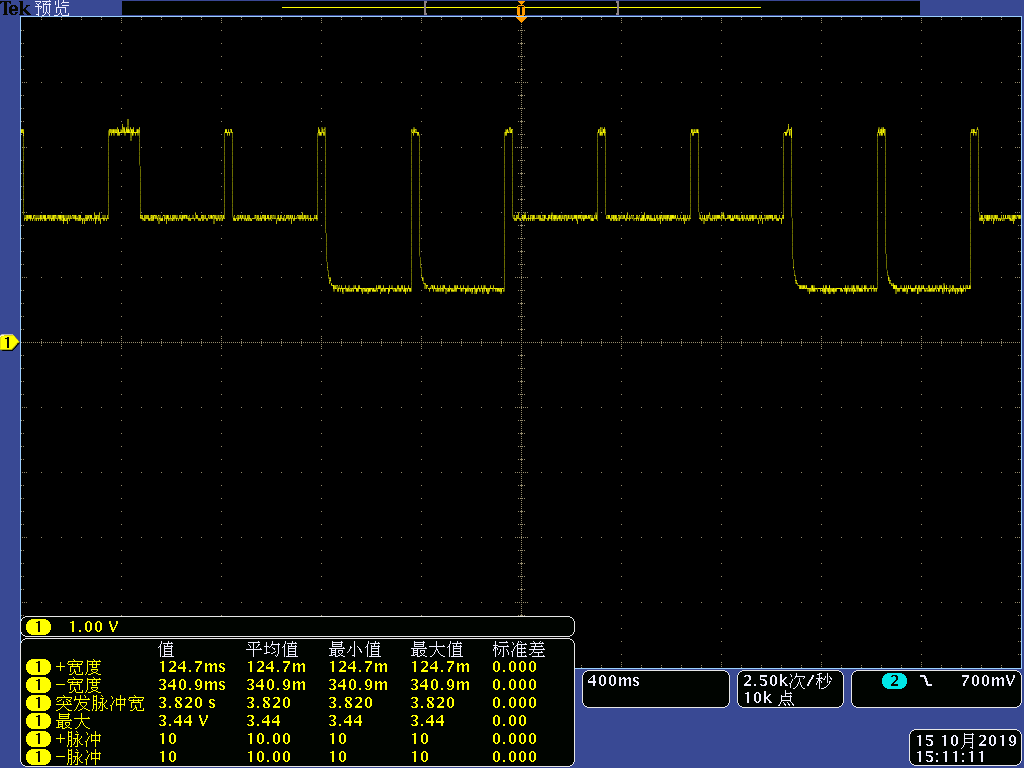Click the channel 1 ground level marker
The image size is (1024, 768).
pos(9,342)
